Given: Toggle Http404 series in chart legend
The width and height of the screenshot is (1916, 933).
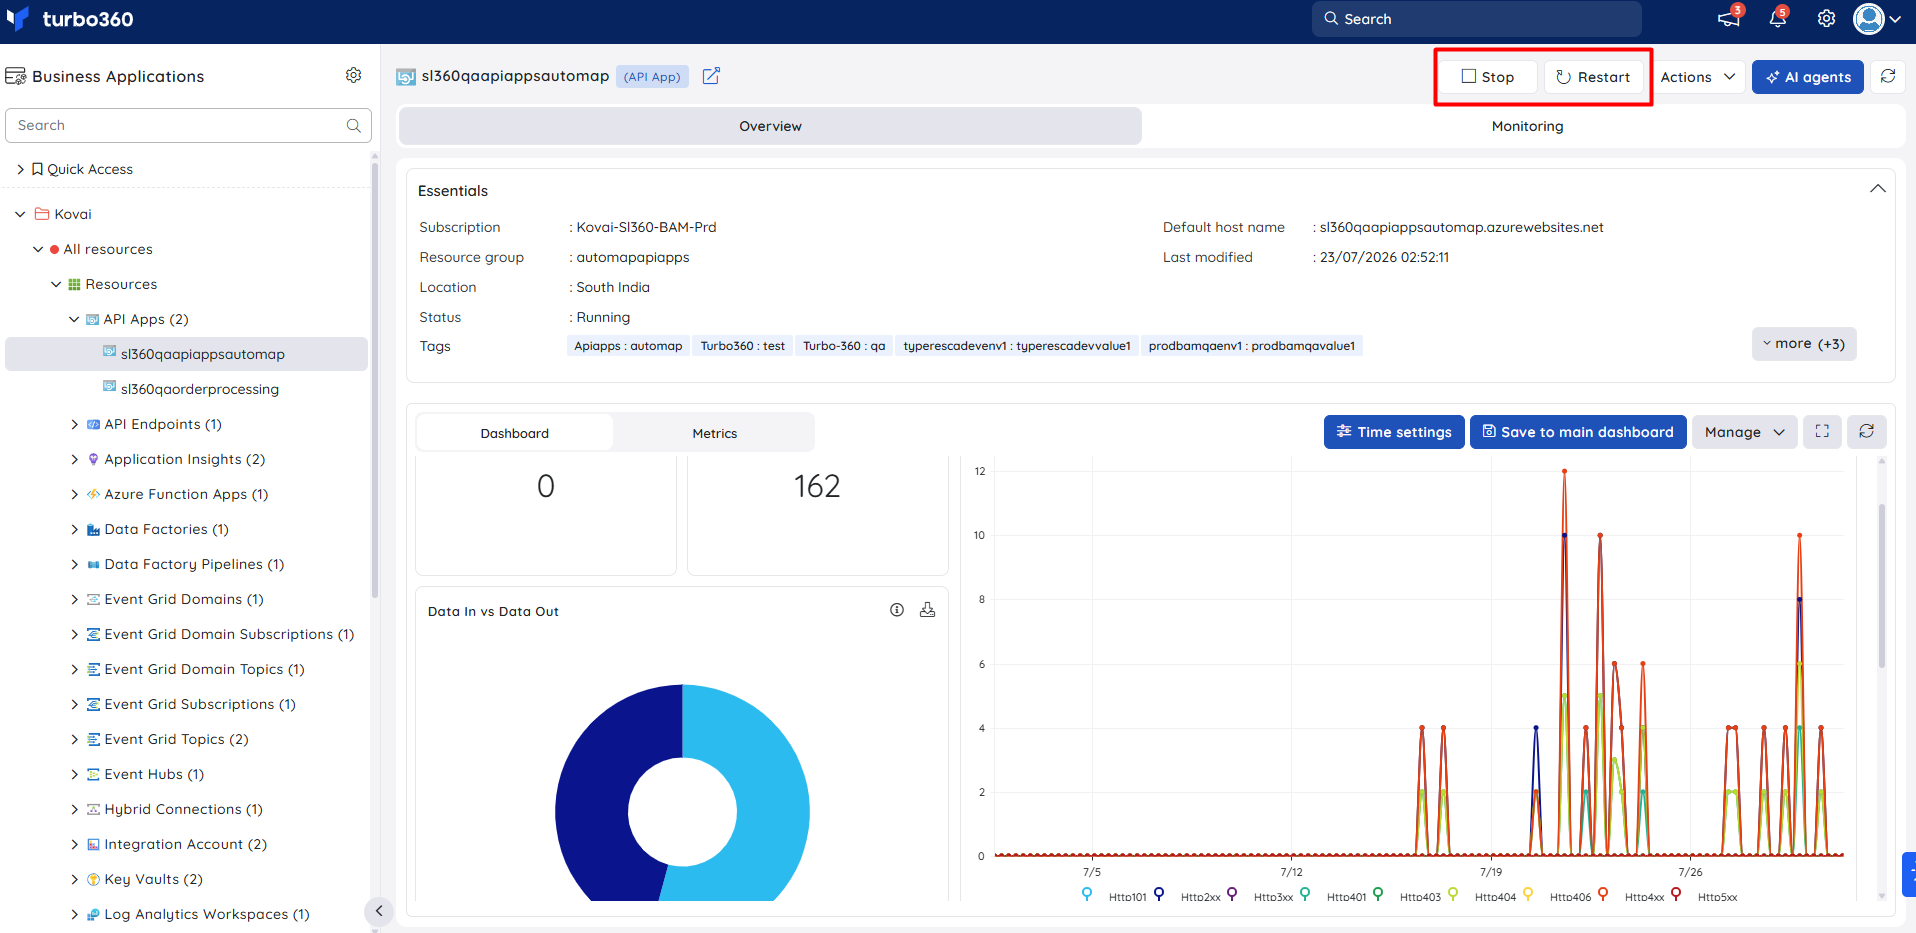Looking at the screenshot, I should coord(1483,896).
